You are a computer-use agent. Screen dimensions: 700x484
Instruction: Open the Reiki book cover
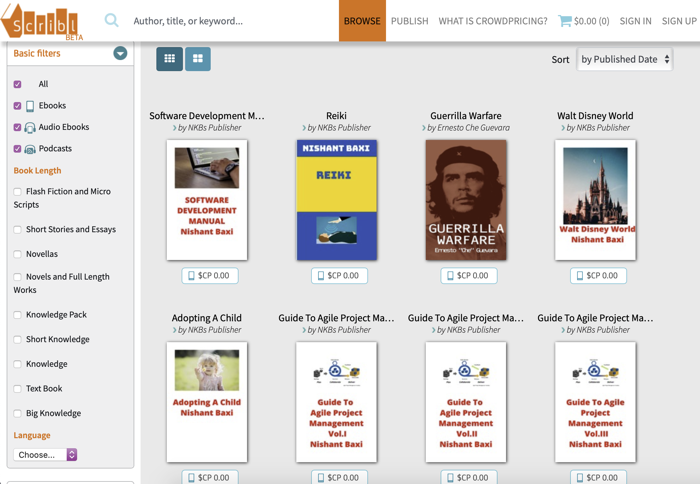(337, 200)
